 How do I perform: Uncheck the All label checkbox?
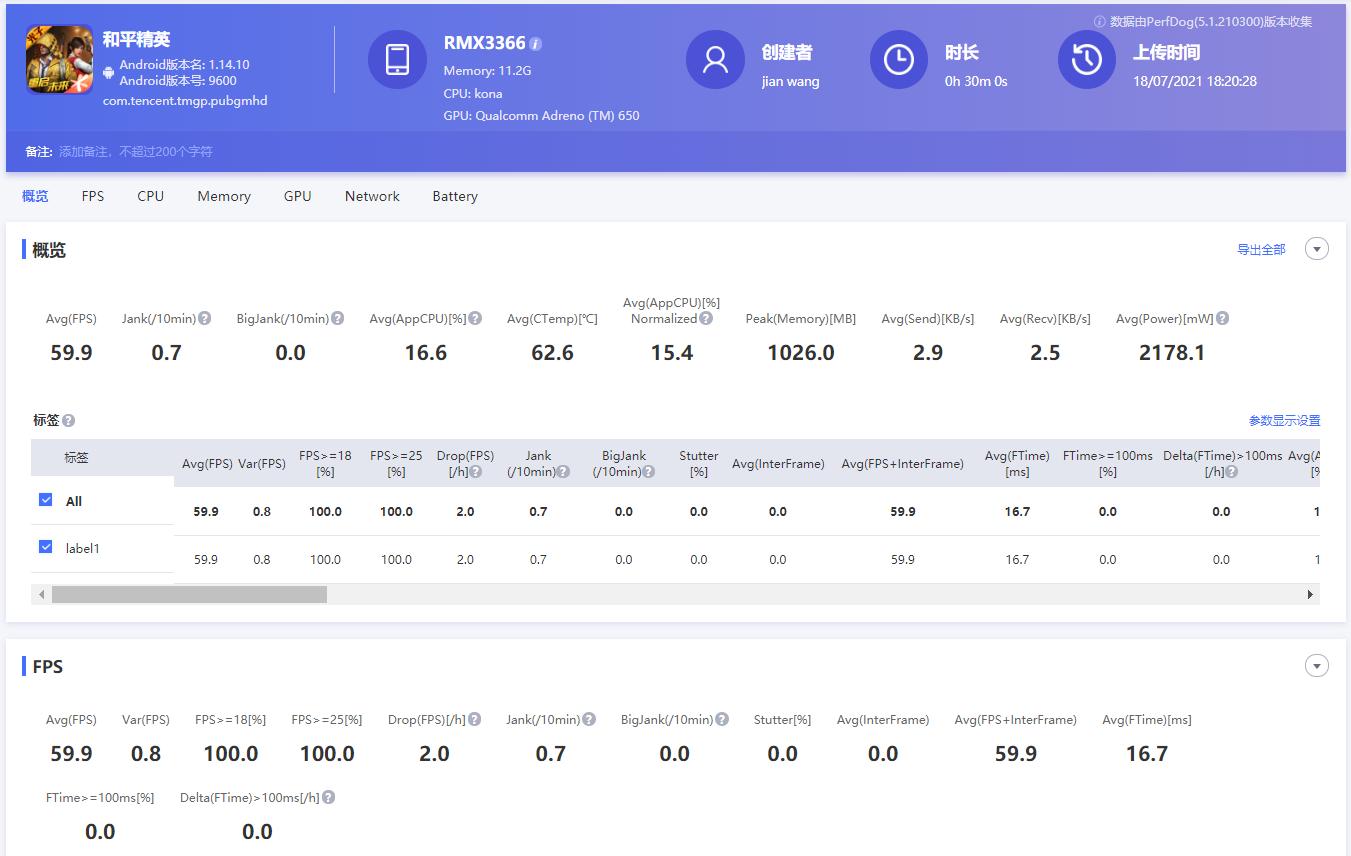(45, 499)
